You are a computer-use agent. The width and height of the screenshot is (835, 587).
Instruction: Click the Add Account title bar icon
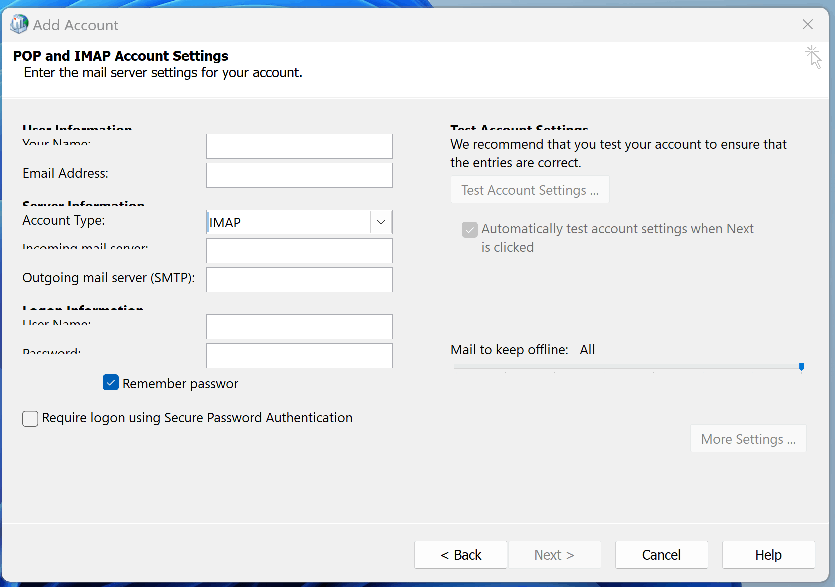click(18, 24)
